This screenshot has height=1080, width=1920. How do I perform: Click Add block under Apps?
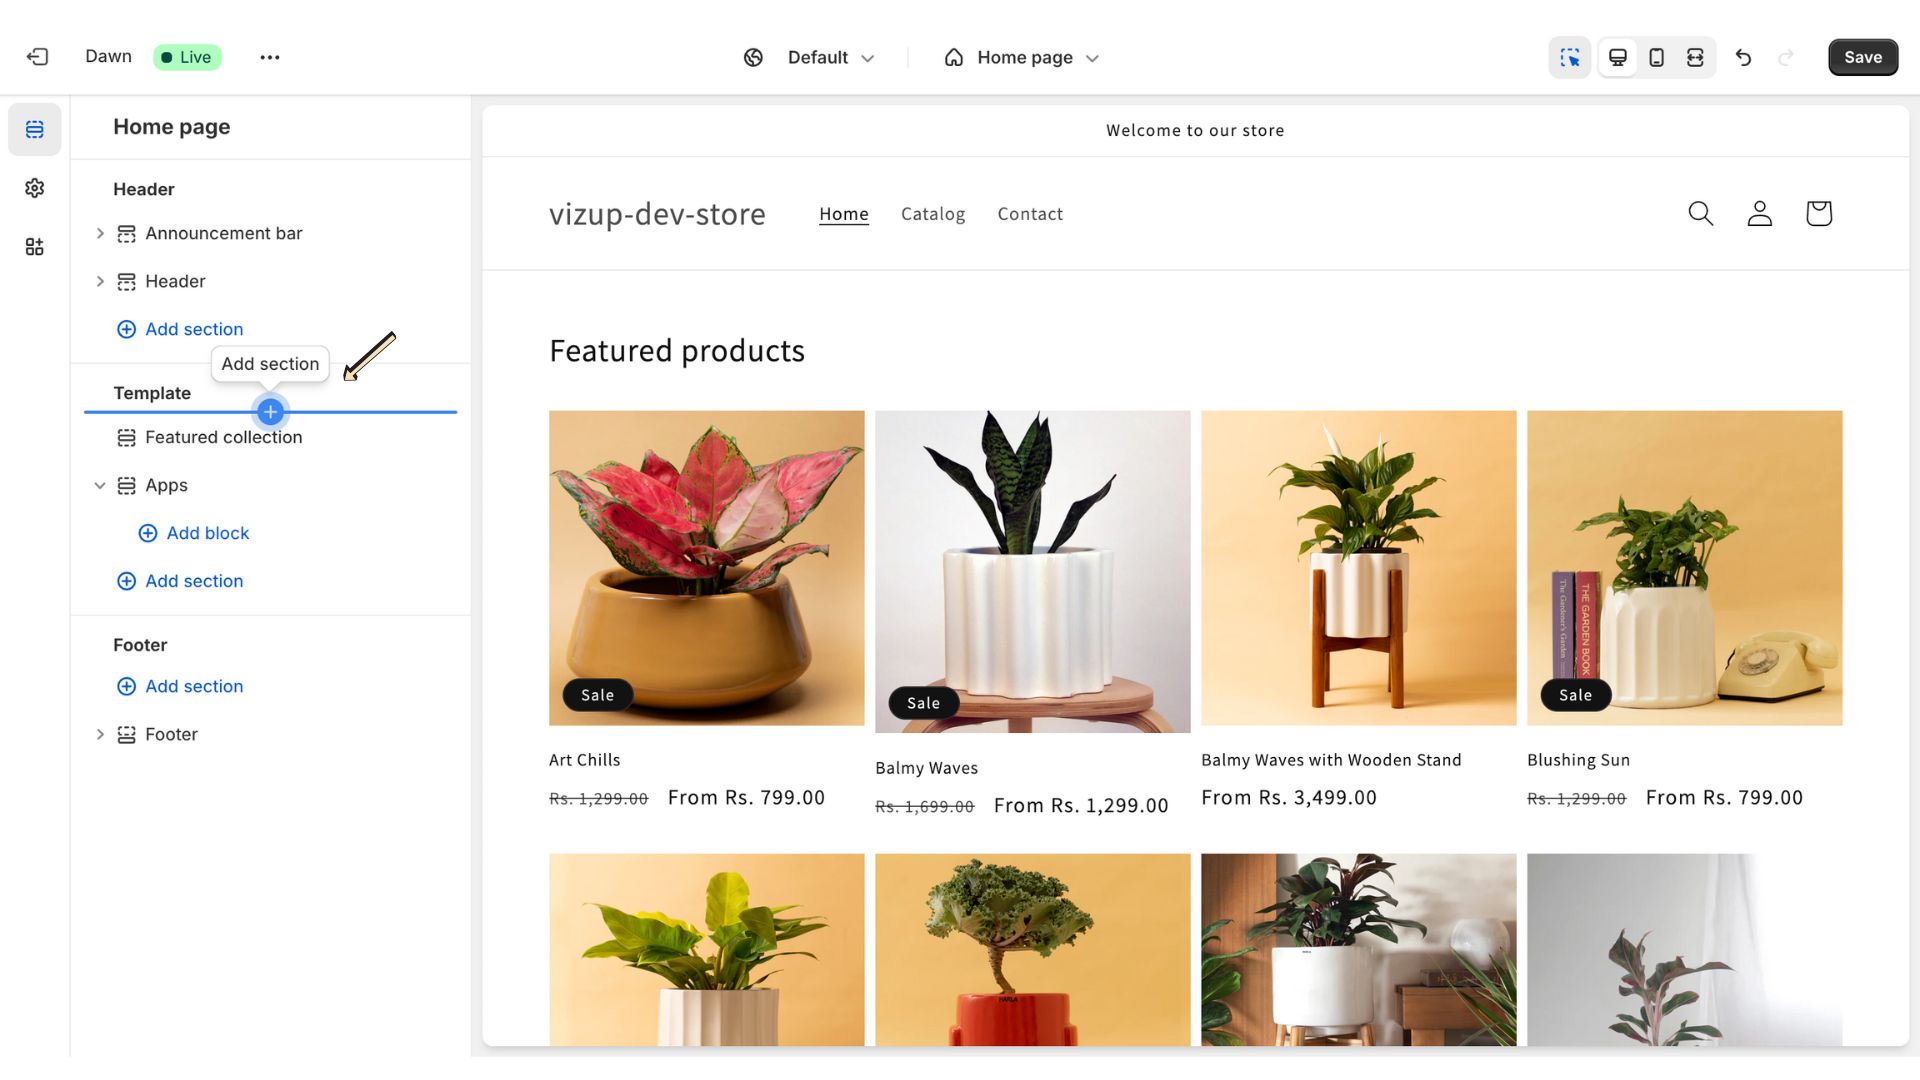194,533
